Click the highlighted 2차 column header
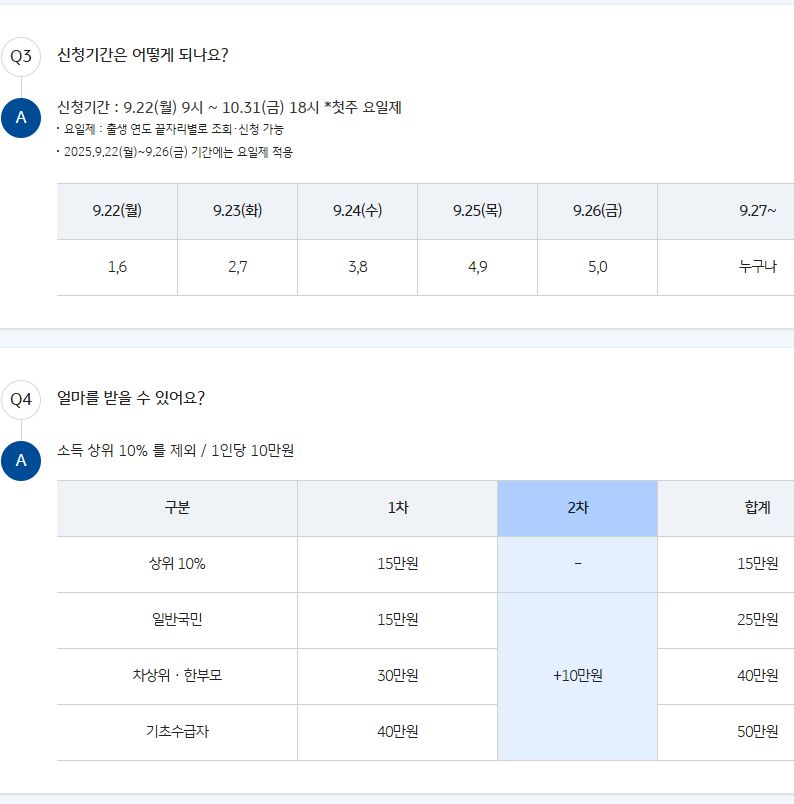794x804 pixels. [x=578, y=508]
